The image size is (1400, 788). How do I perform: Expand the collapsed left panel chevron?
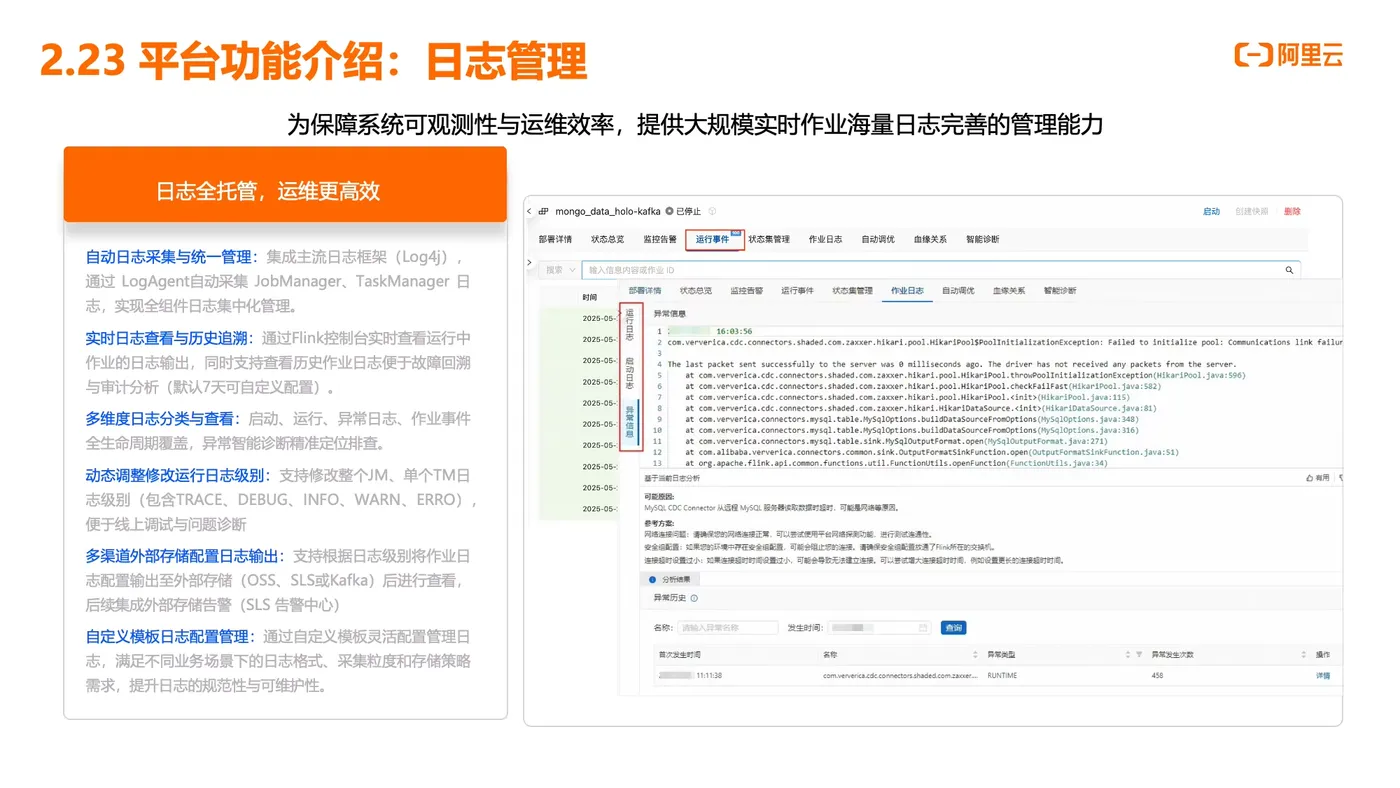527,261
